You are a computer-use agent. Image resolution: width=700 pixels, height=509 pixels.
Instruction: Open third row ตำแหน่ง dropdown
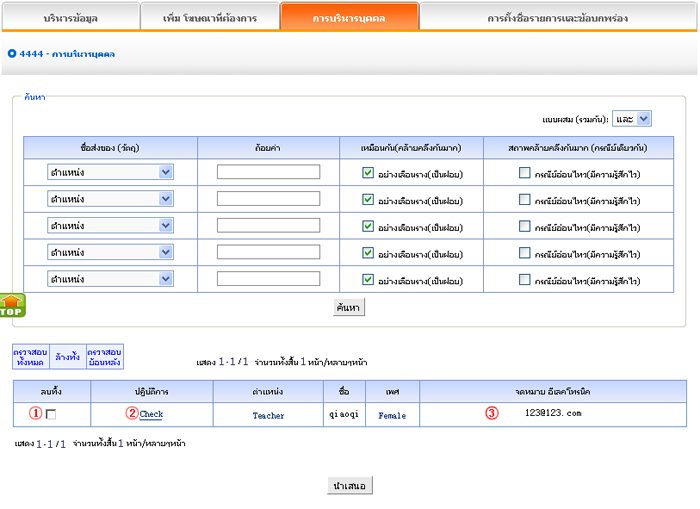point(110,225)
